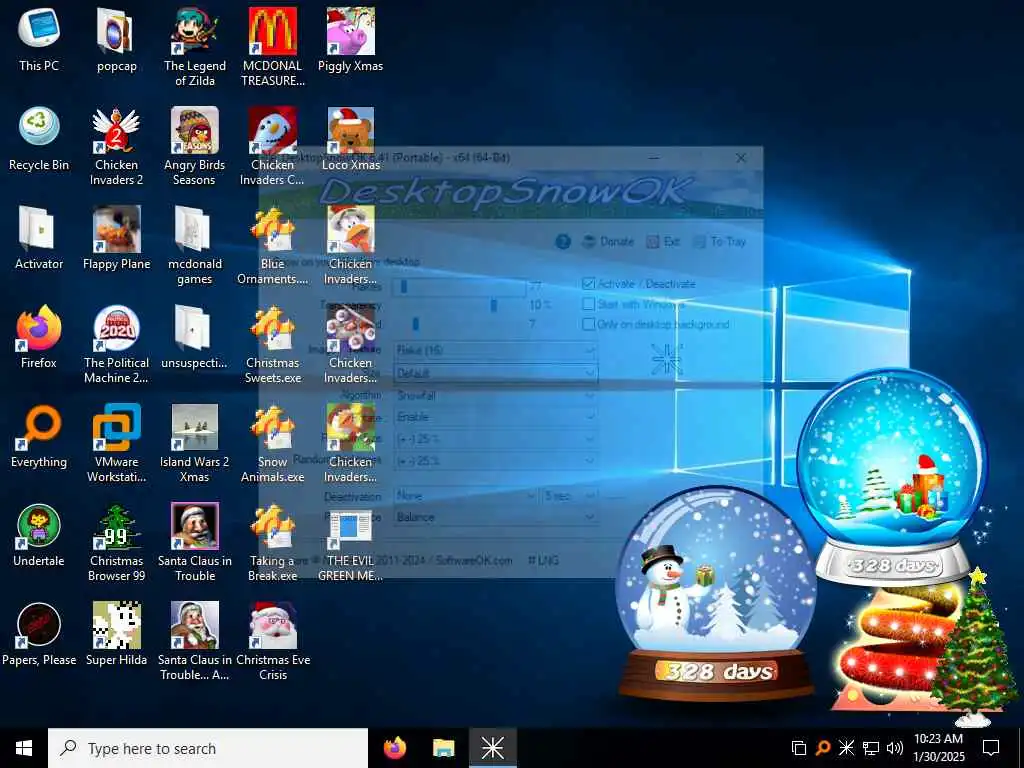This screenshot has height=768, width=1024.
Task: Select Santa Claus in Trouble... A... shortcut
Action: [x=195, y=641]
